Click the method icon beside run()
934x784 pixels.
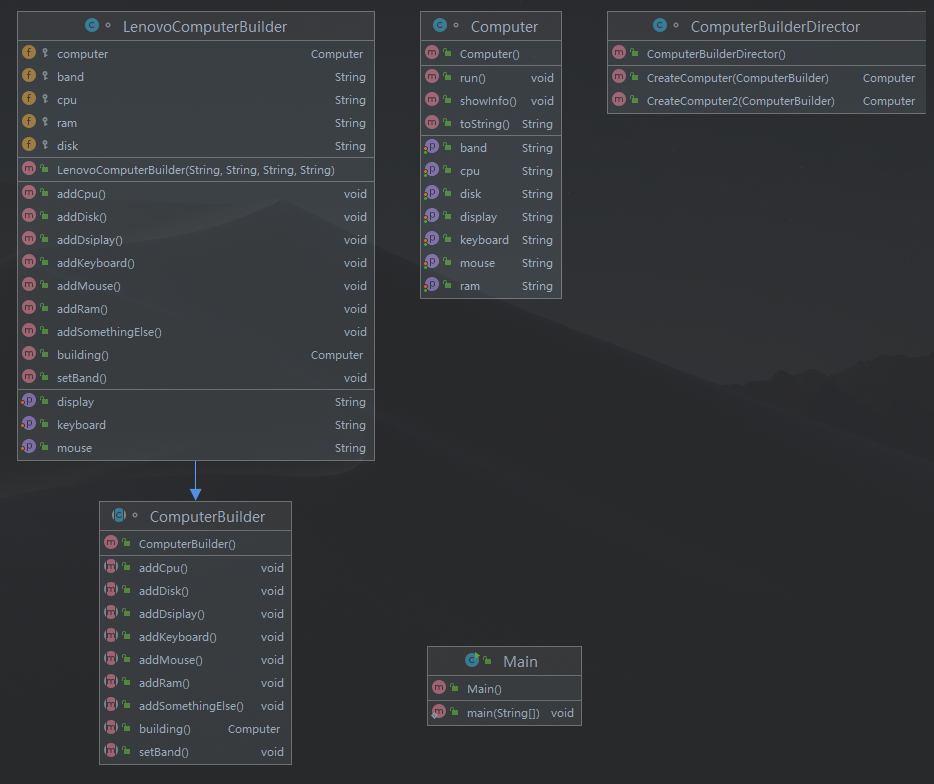click(432, 77)
